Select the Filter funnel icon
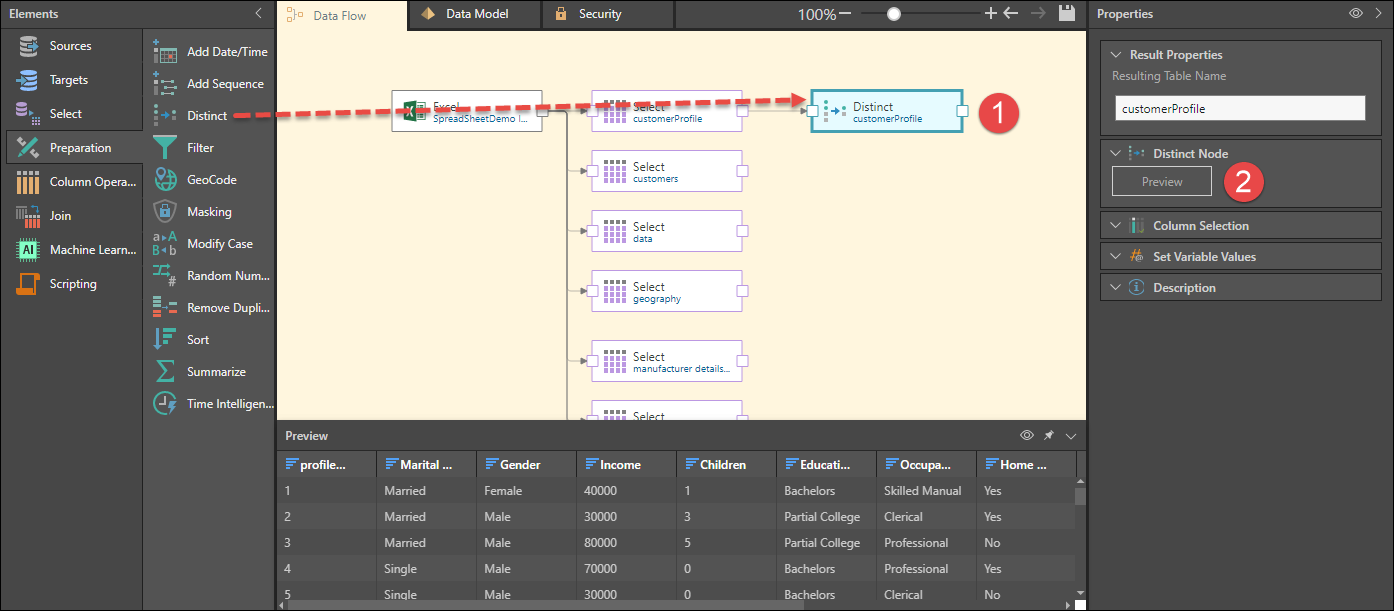The height and width of the screenshot is (611, 1394). (x=165, y=148)
